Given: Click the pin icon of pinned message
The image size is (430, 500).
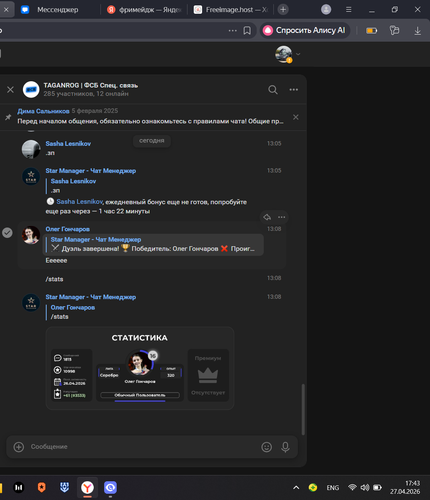Looking at the screenshot, I should tap(8, 117).
